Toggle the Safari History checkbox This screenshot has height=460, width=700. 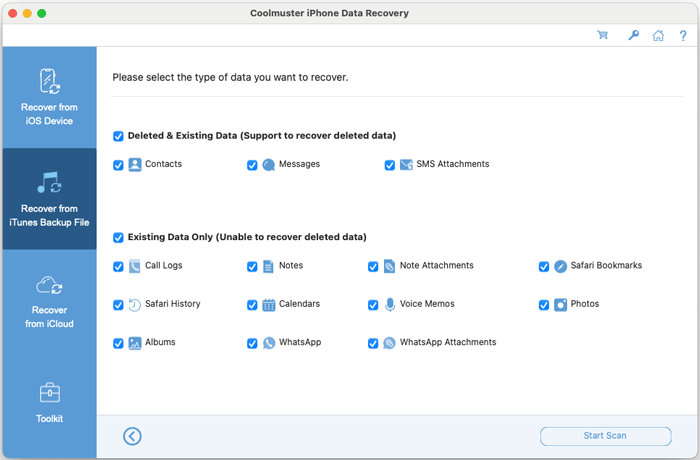[x=118, y=305]
